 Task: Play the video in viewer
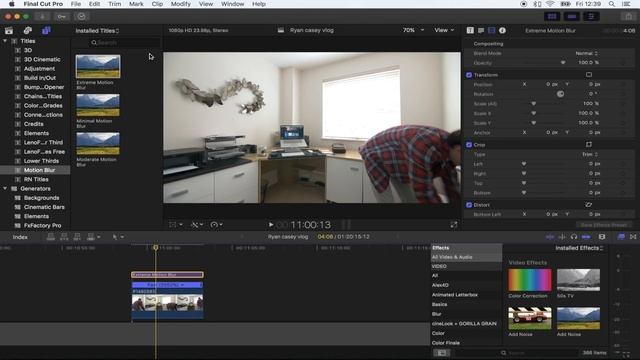[271, 224]
